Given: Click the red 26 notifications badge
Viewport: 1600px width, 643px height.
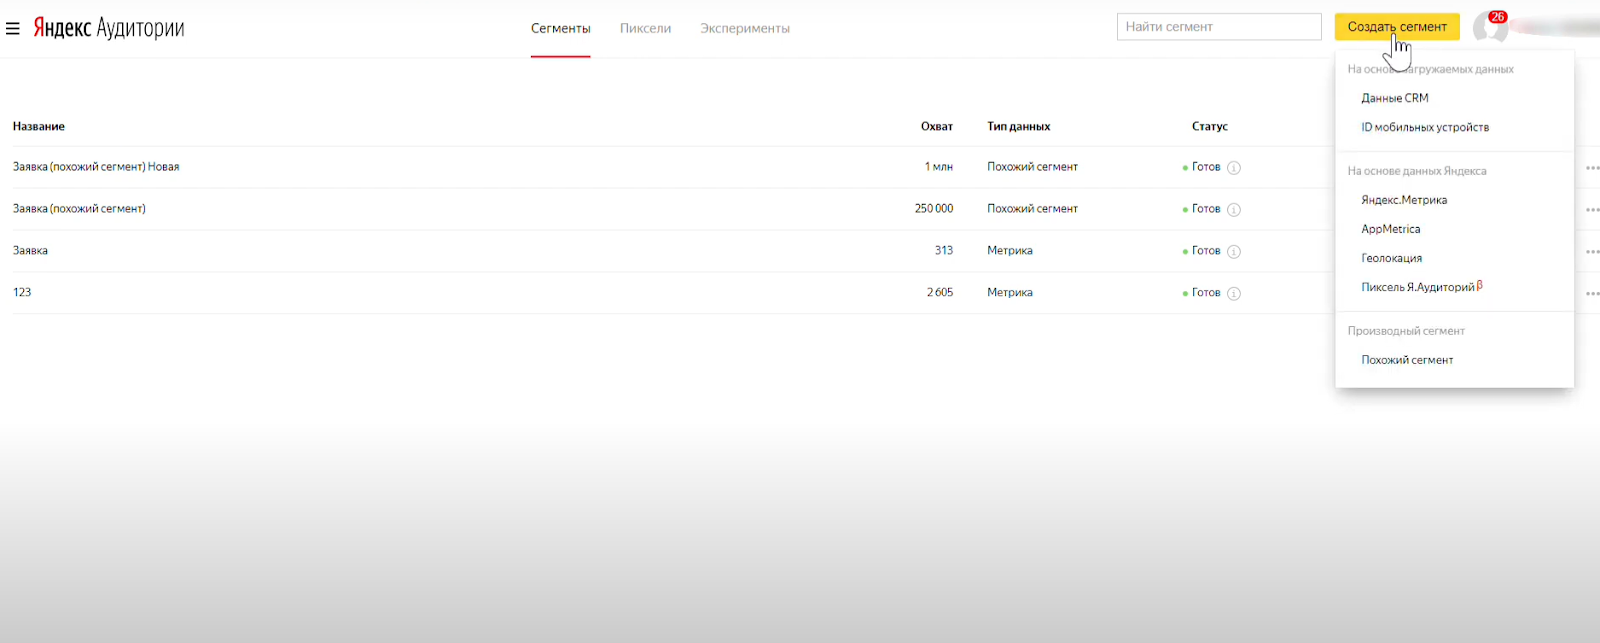Looking at the screenshot, I should tap(1497, 17).
